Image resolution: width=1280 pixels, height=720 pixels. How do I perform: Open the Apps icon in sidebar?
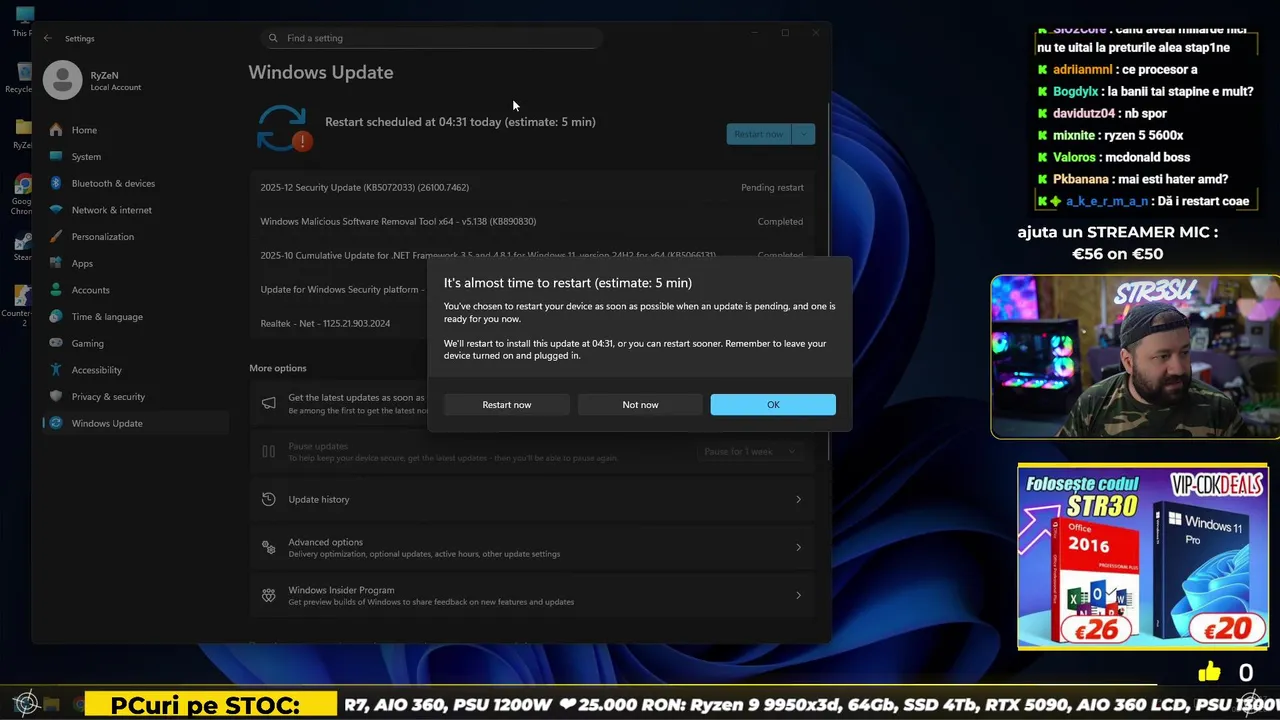pyautogui.click(x=56, y=263)
